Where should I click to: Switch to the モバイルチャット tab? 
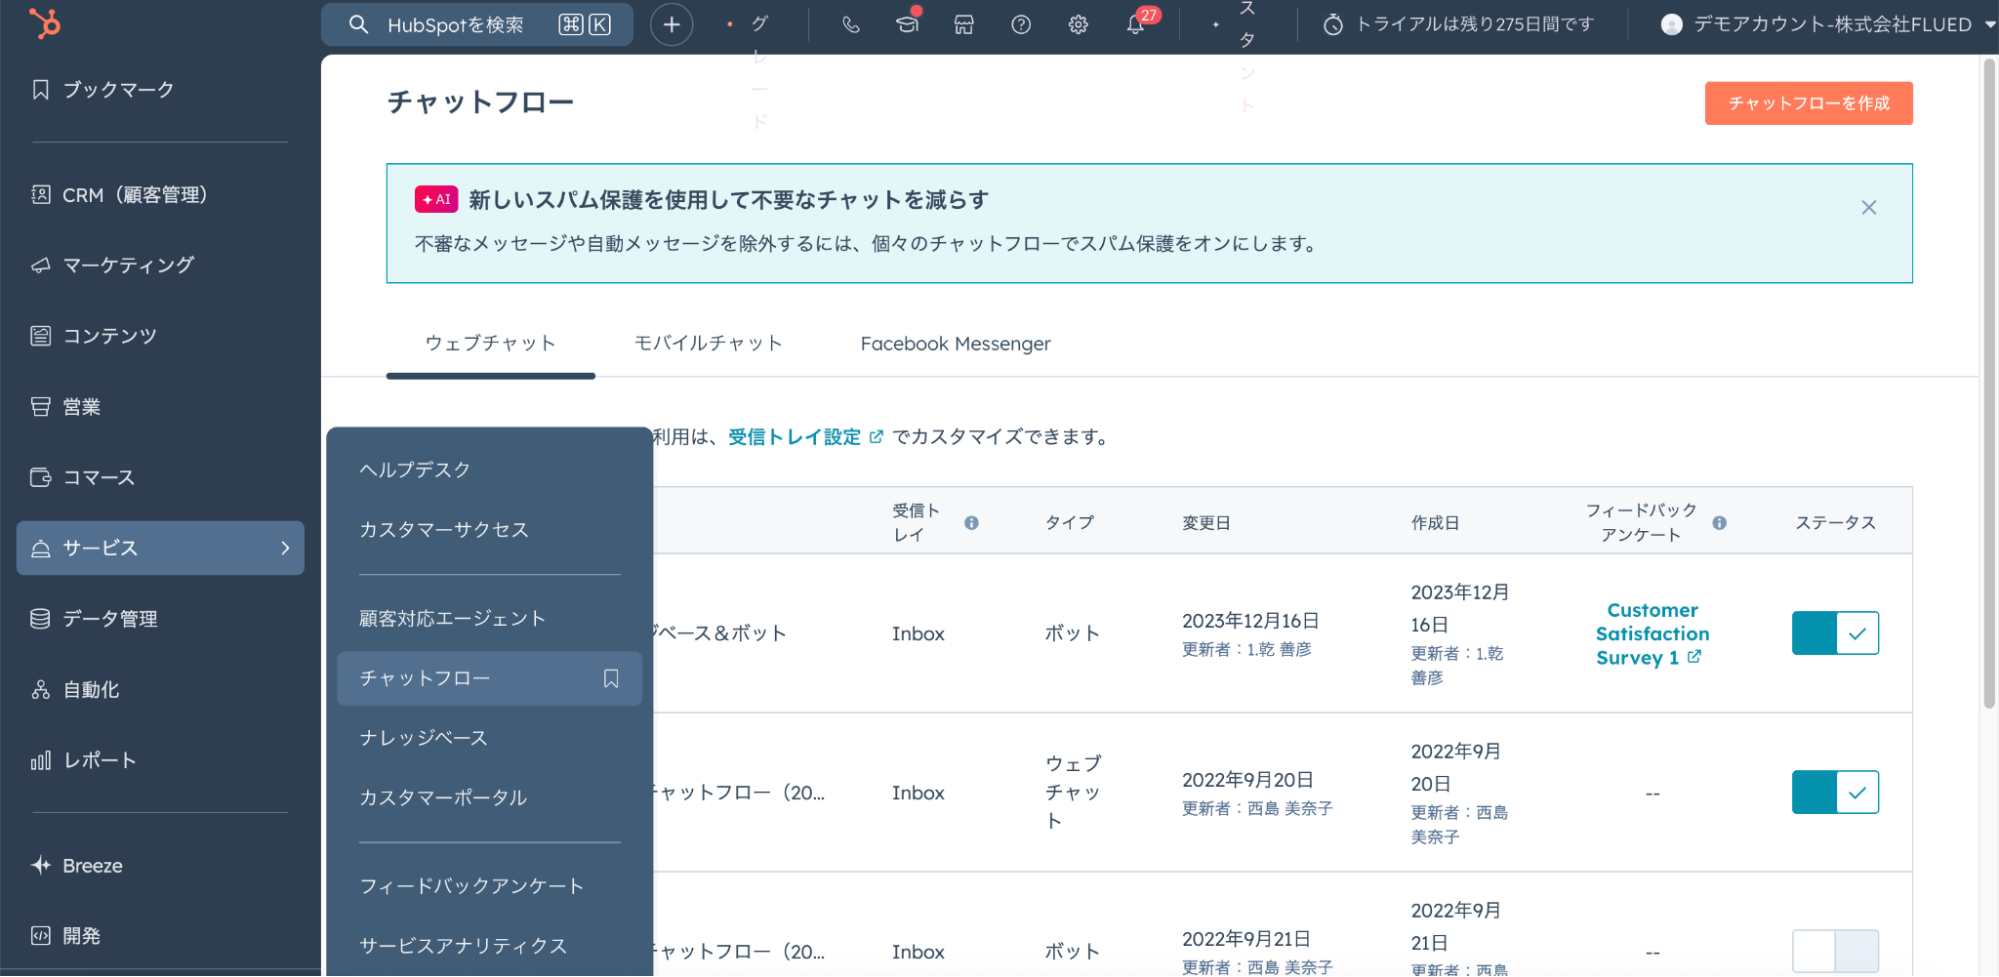[708, 343]
